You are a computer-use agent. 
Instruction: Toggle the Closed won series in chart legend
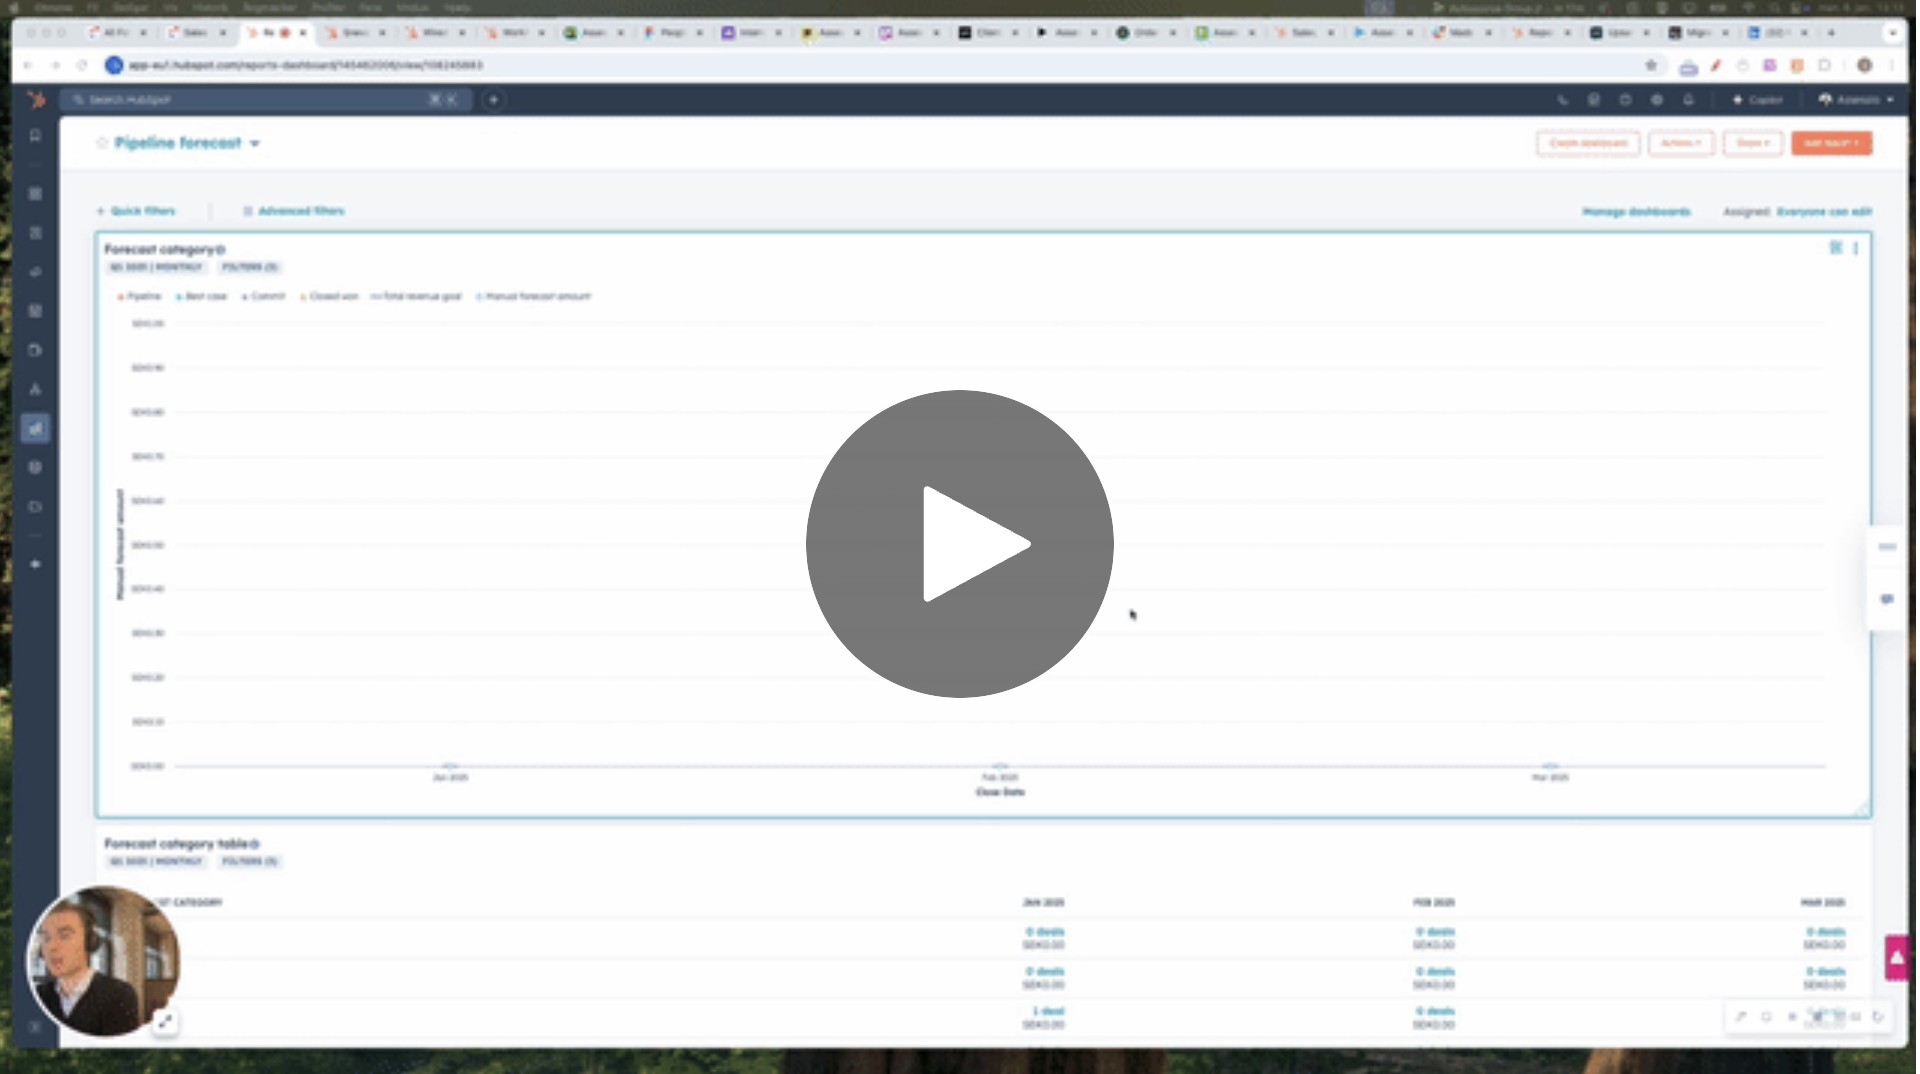[x=329, y=297]
